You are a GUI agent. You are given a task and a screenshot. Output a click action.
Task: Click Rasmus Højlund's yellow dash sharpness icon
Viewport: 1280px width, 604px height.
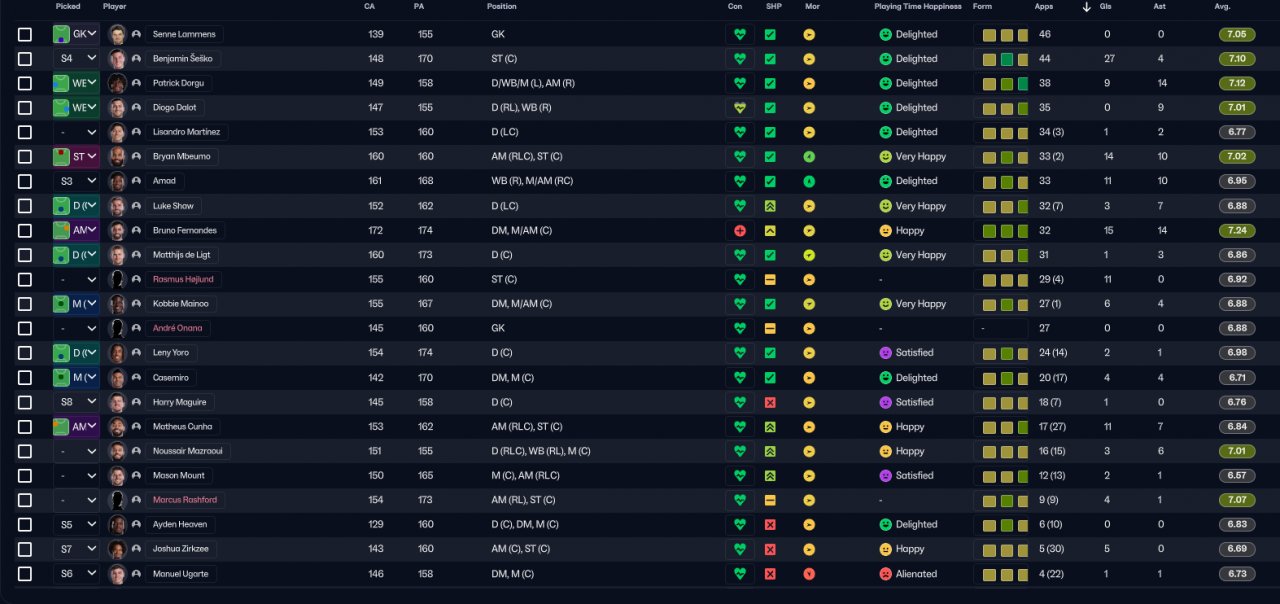pos(770,279)
